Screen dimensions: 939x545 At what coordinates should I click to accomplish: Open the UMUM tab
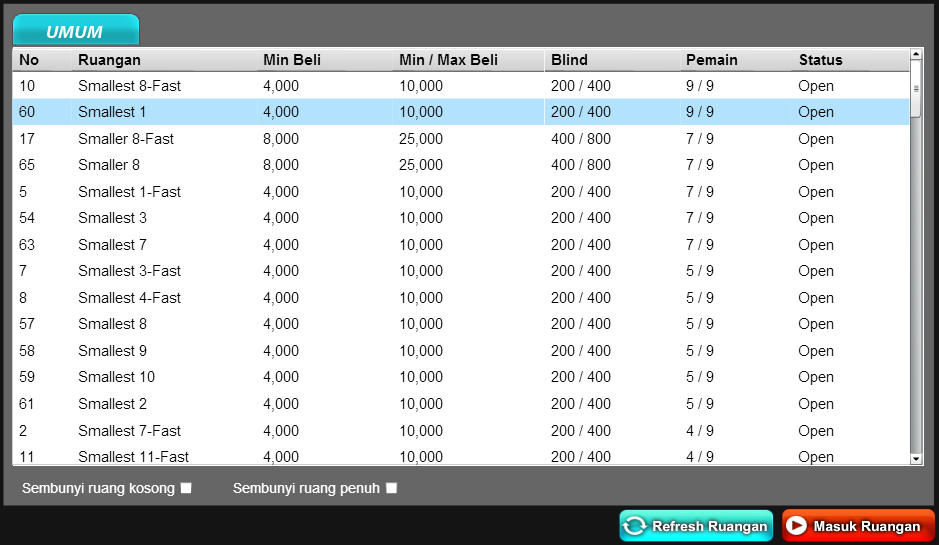pyautogui.click(x=76, y=30)
